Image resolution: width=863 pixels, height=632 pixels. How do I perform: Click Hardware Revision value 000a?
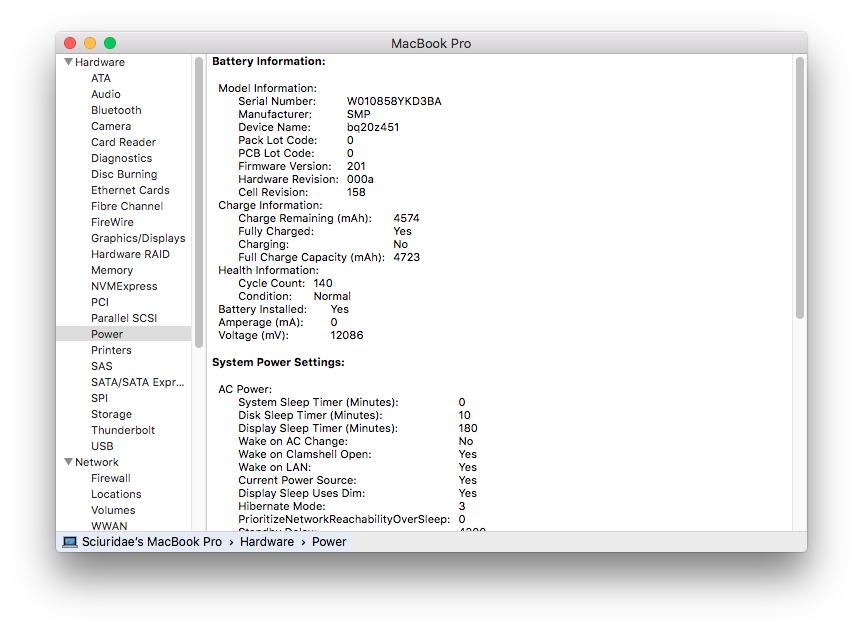coord(361,179)
